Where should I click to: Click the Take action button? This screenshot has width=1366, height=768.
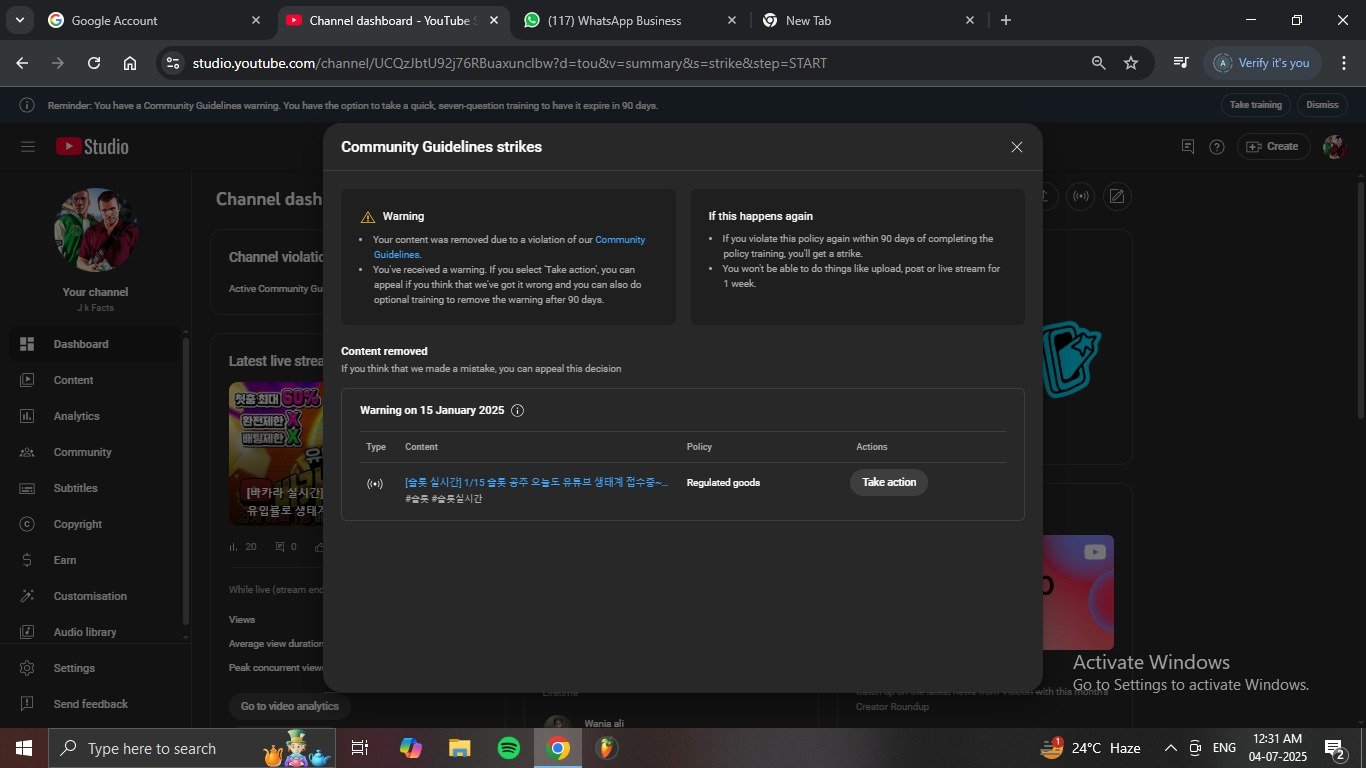tap(889, 482)
